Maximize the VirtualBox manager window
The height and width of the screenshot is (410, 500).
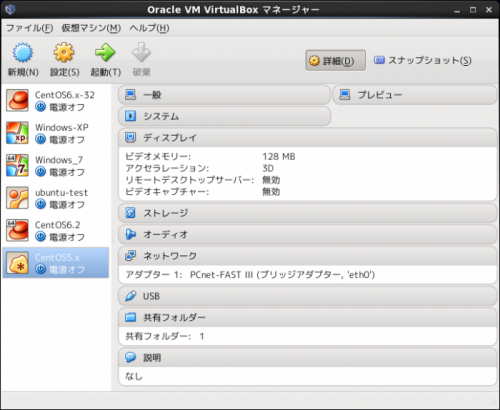473,10
